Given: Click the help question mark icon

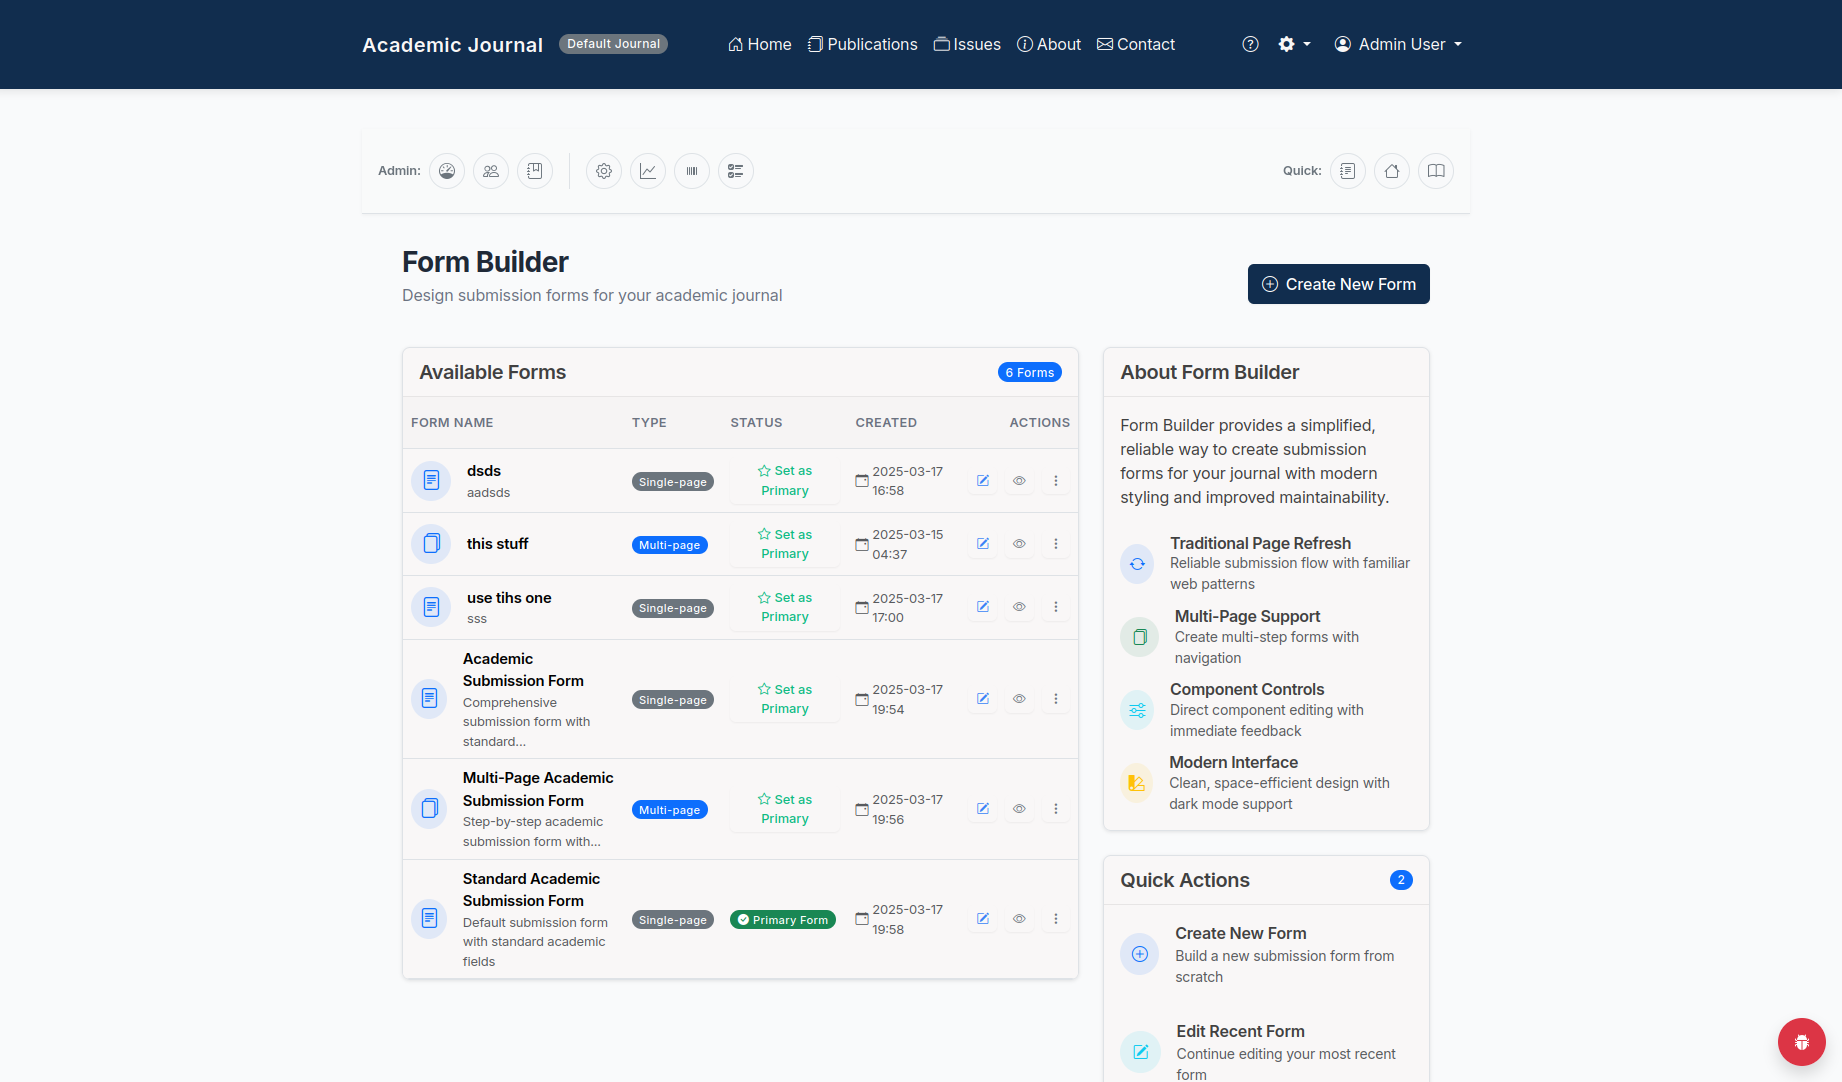Looking at the screenshot, I should click(x=1250, y=44).
